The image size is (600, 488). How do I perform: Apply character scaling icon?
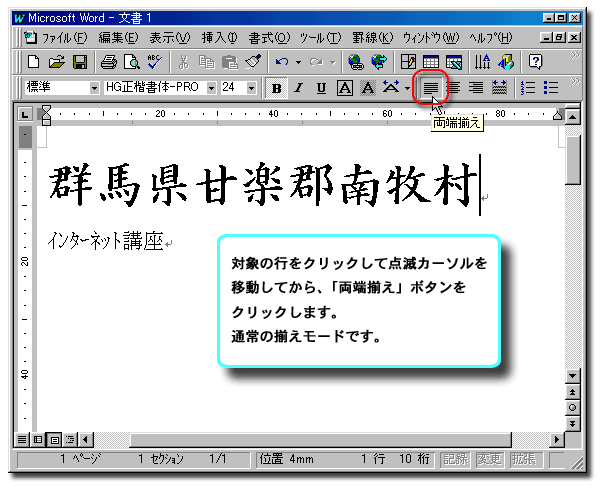tap(391, 88)
